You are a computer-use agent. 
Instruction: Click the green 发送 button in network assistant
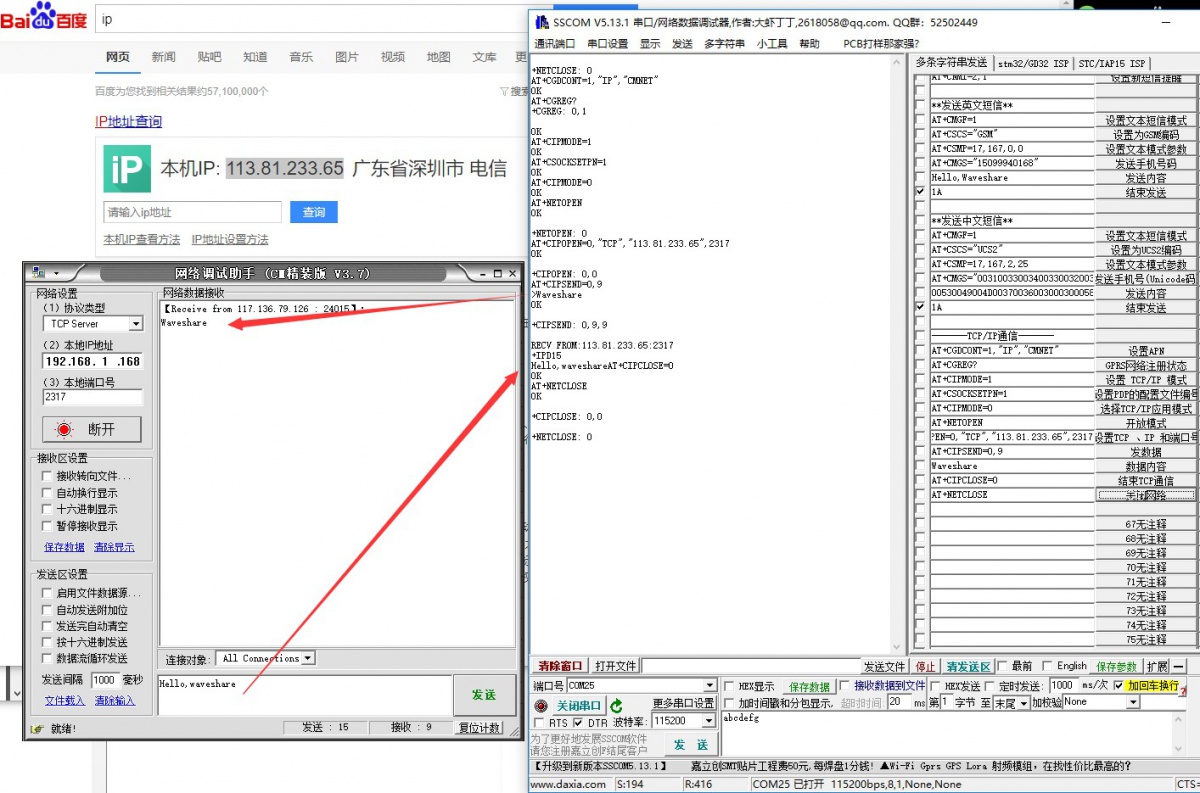click(484, 694)
